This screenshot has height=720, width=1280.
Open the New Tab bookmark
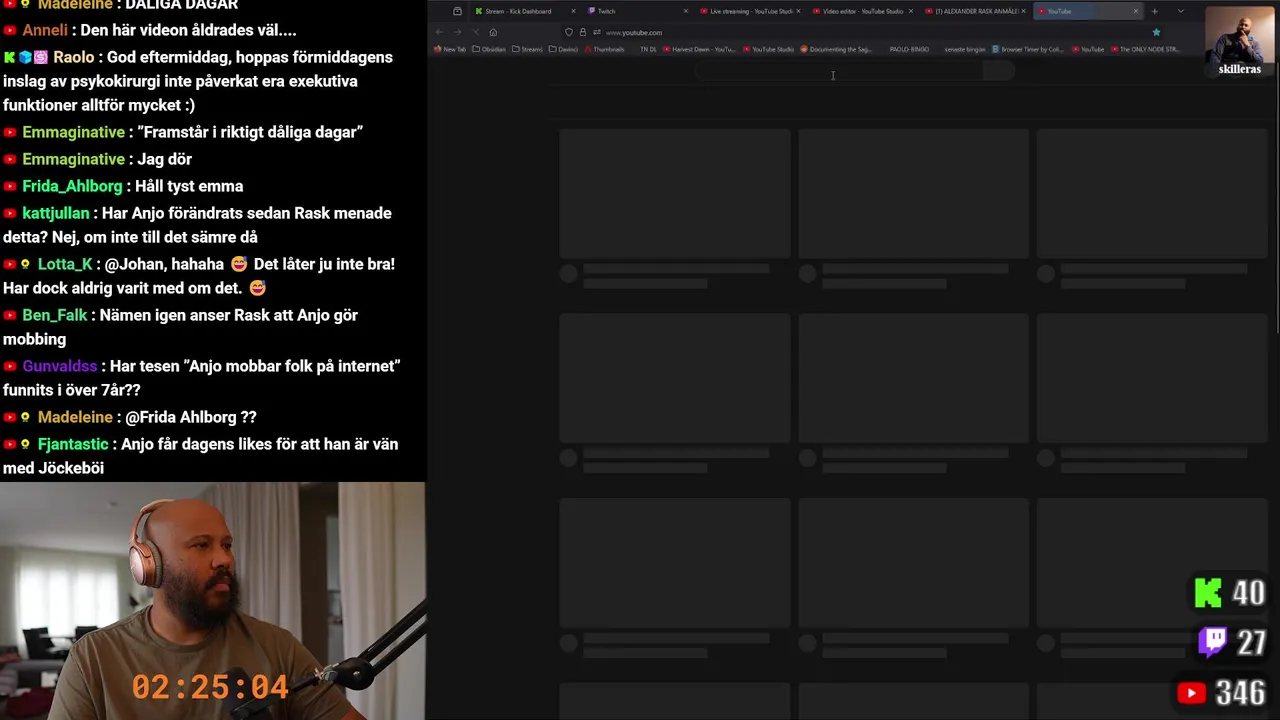coord(451,49)
